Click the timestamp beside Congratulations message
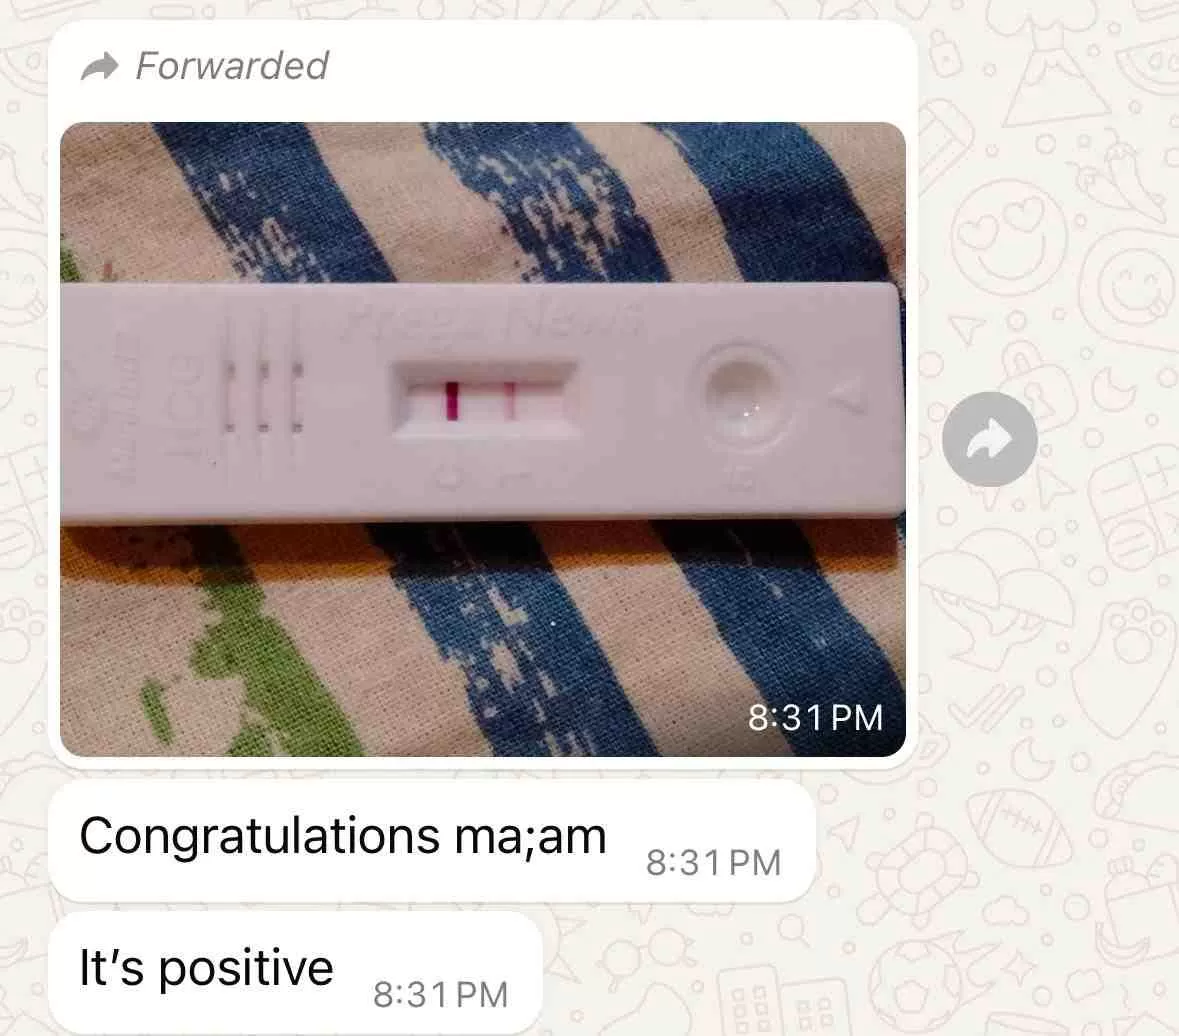This screenshot has width=1179, height=1036. [x=713, y=862]
